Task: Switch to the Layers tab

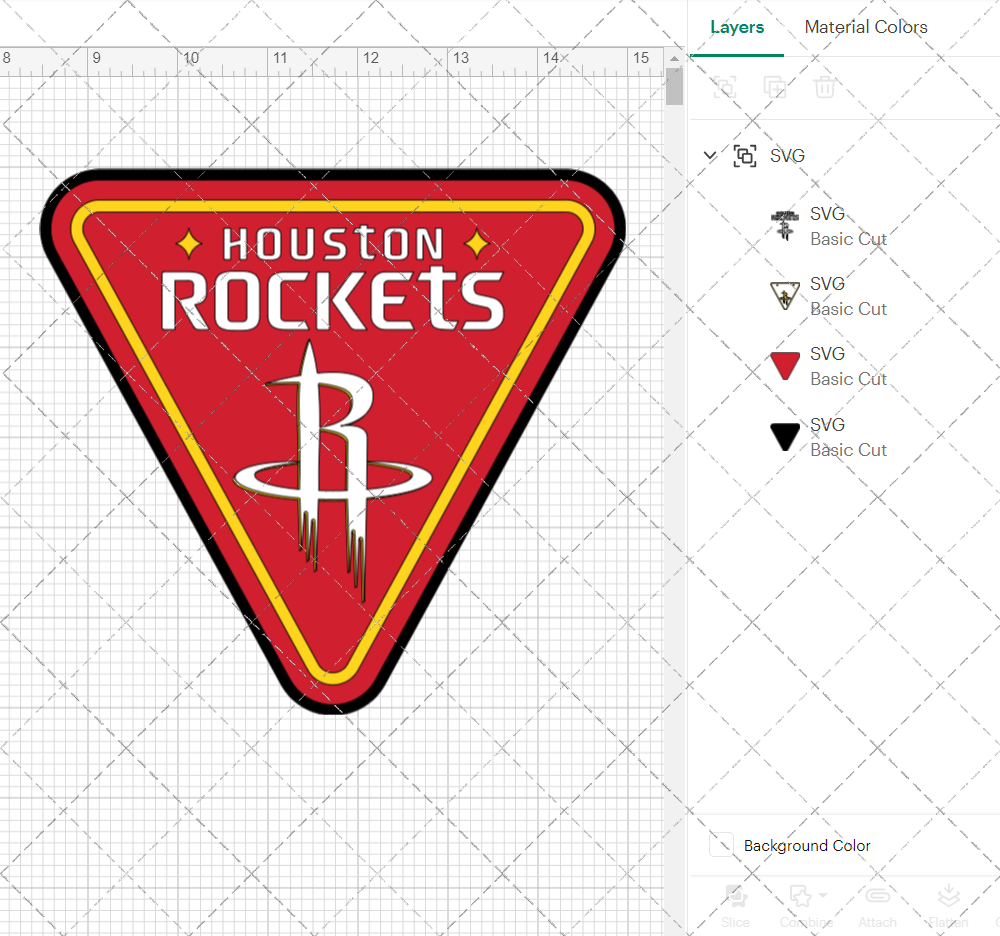Action: 737,27
